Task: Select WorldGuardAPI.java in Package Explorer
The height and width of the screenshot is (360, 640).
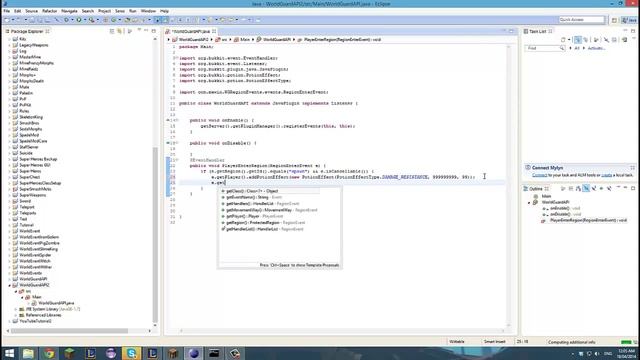Action: 56,303
